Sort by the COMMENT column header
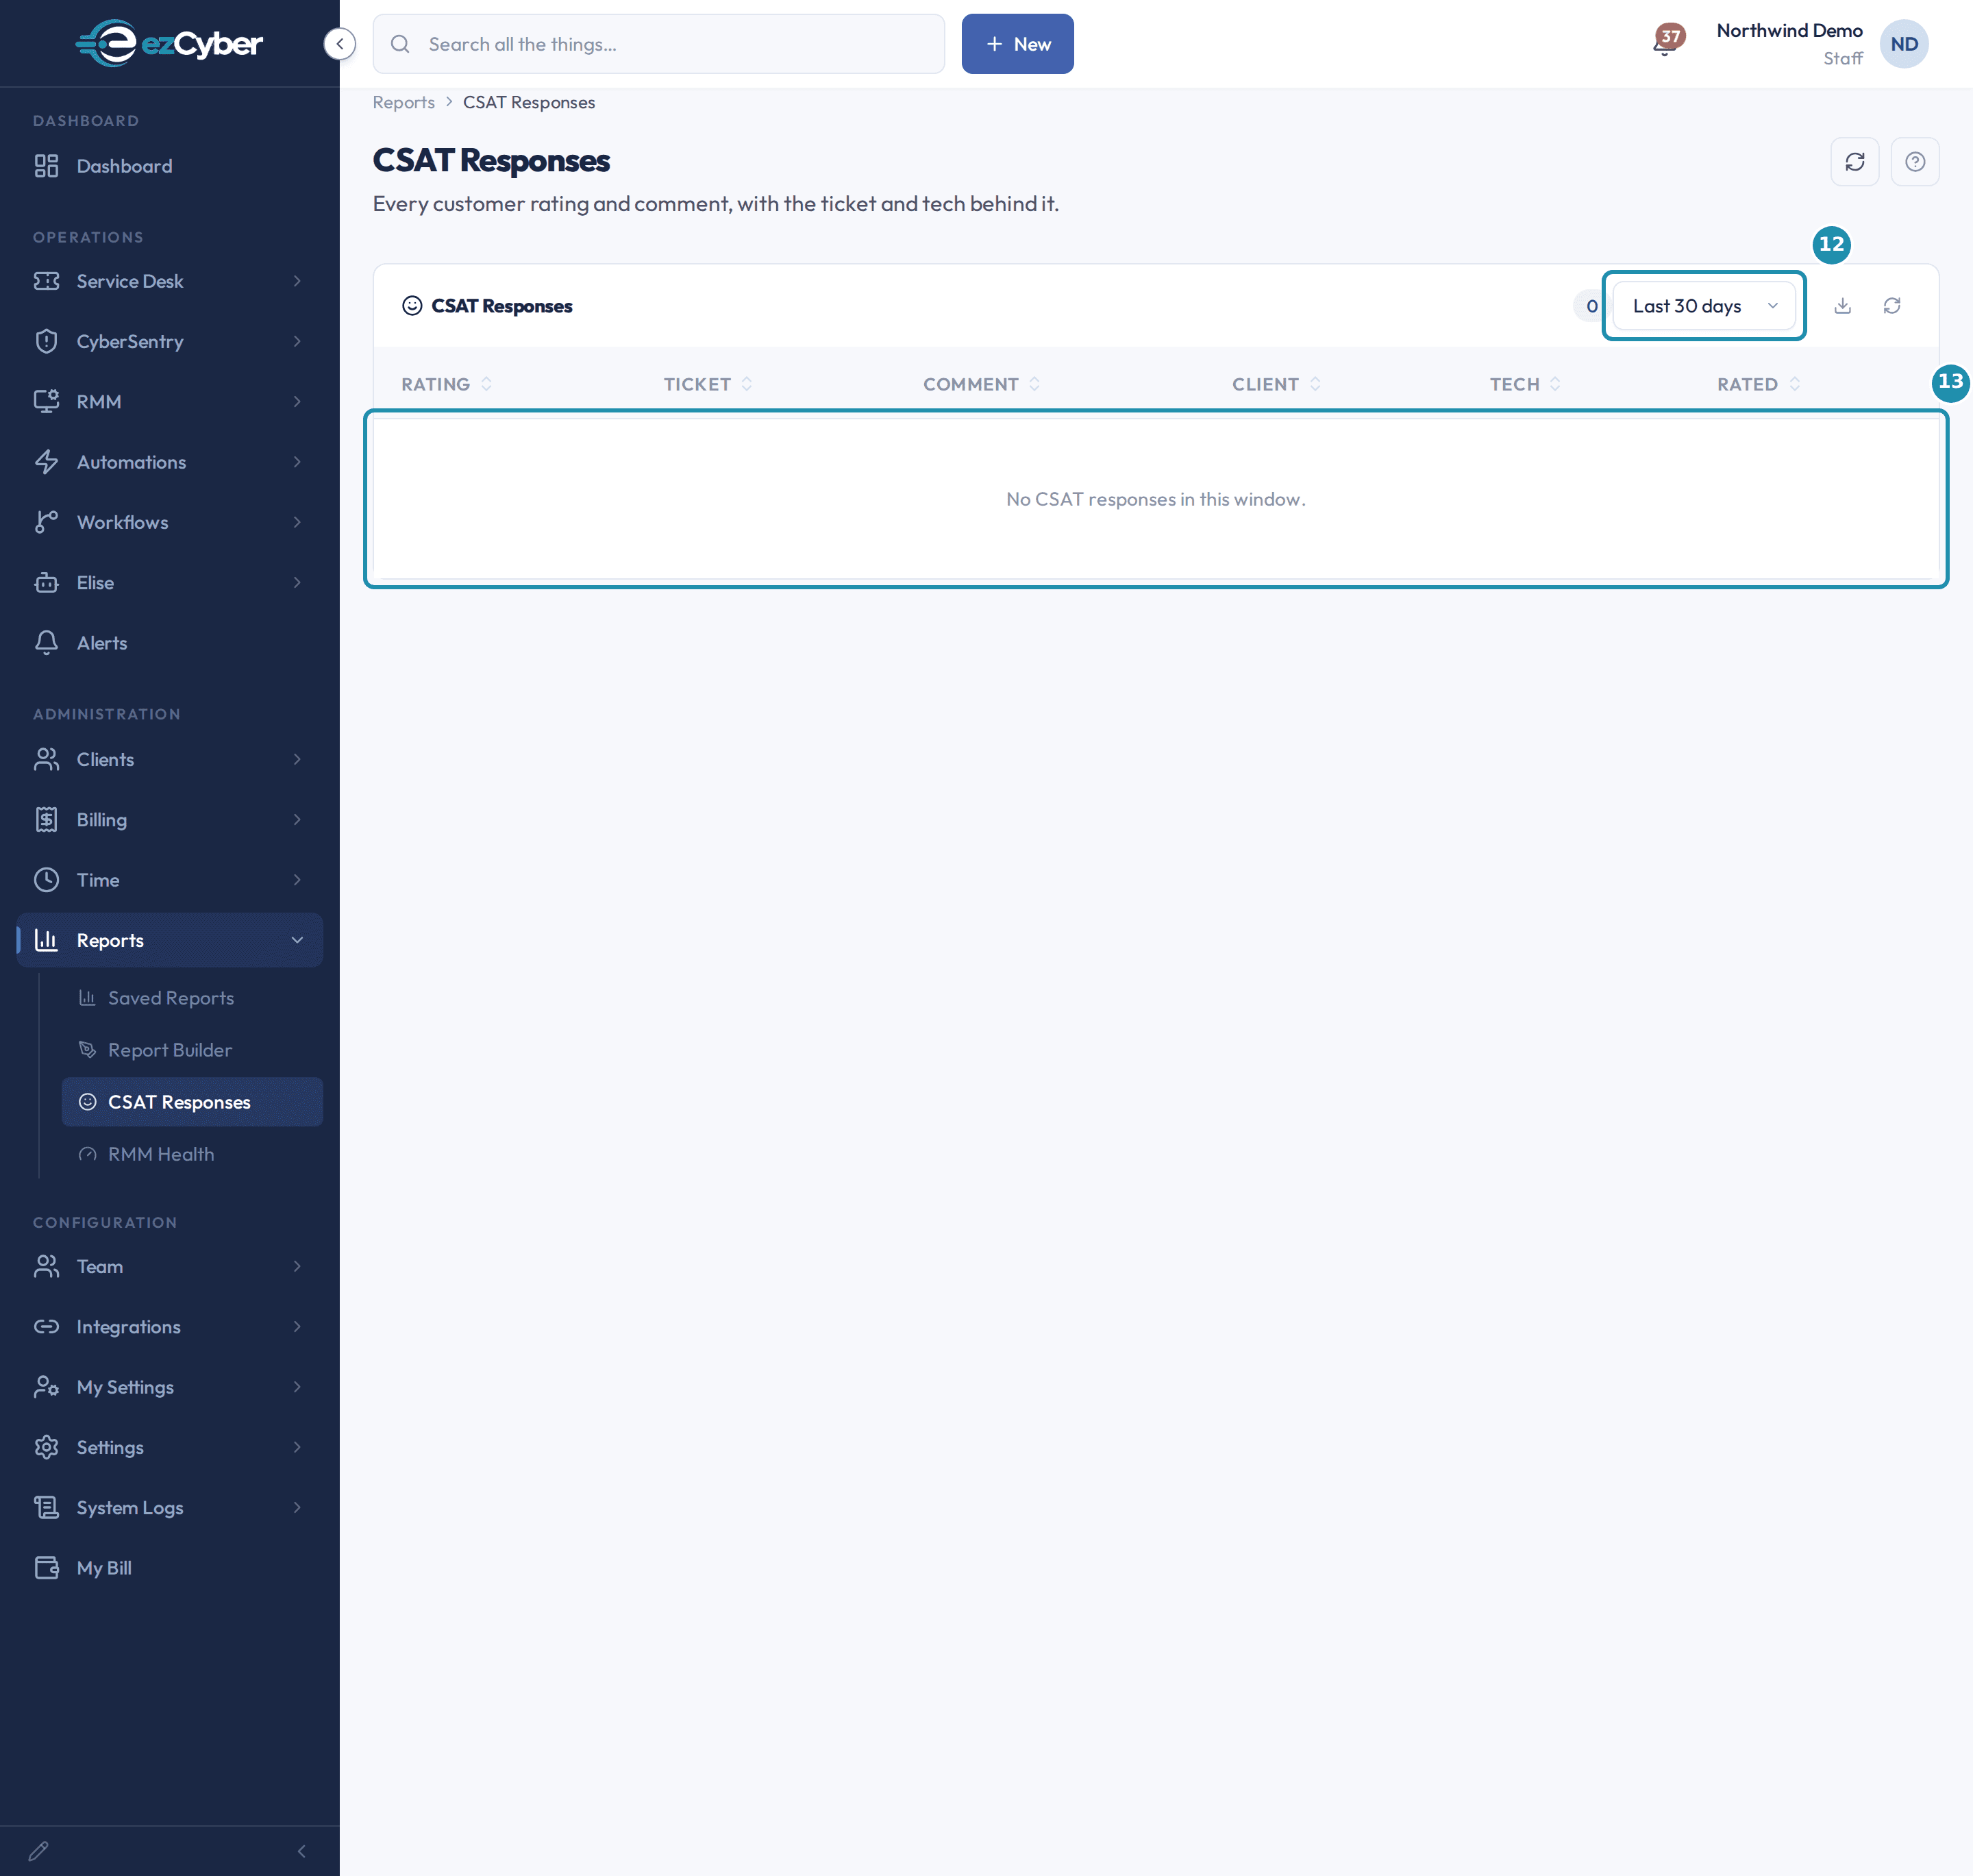 982,384
